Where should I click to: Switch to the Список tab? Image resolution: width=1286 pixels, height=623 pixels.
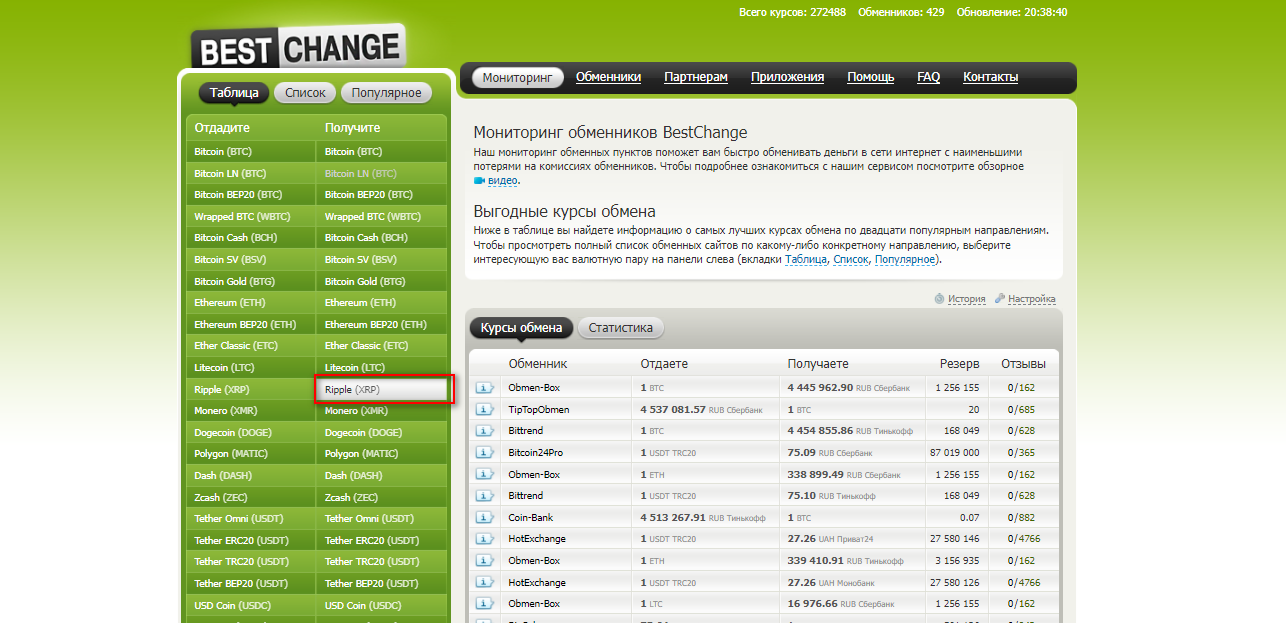coord(305,93)
